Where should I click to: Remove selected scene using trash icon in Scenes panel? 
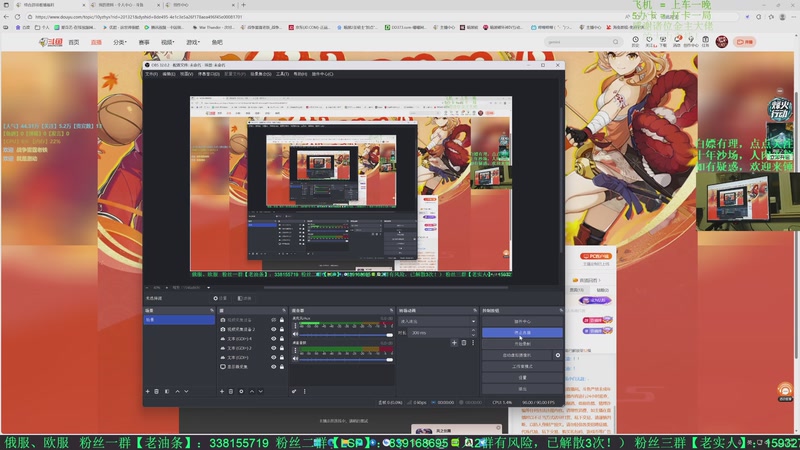click(157, 391)
